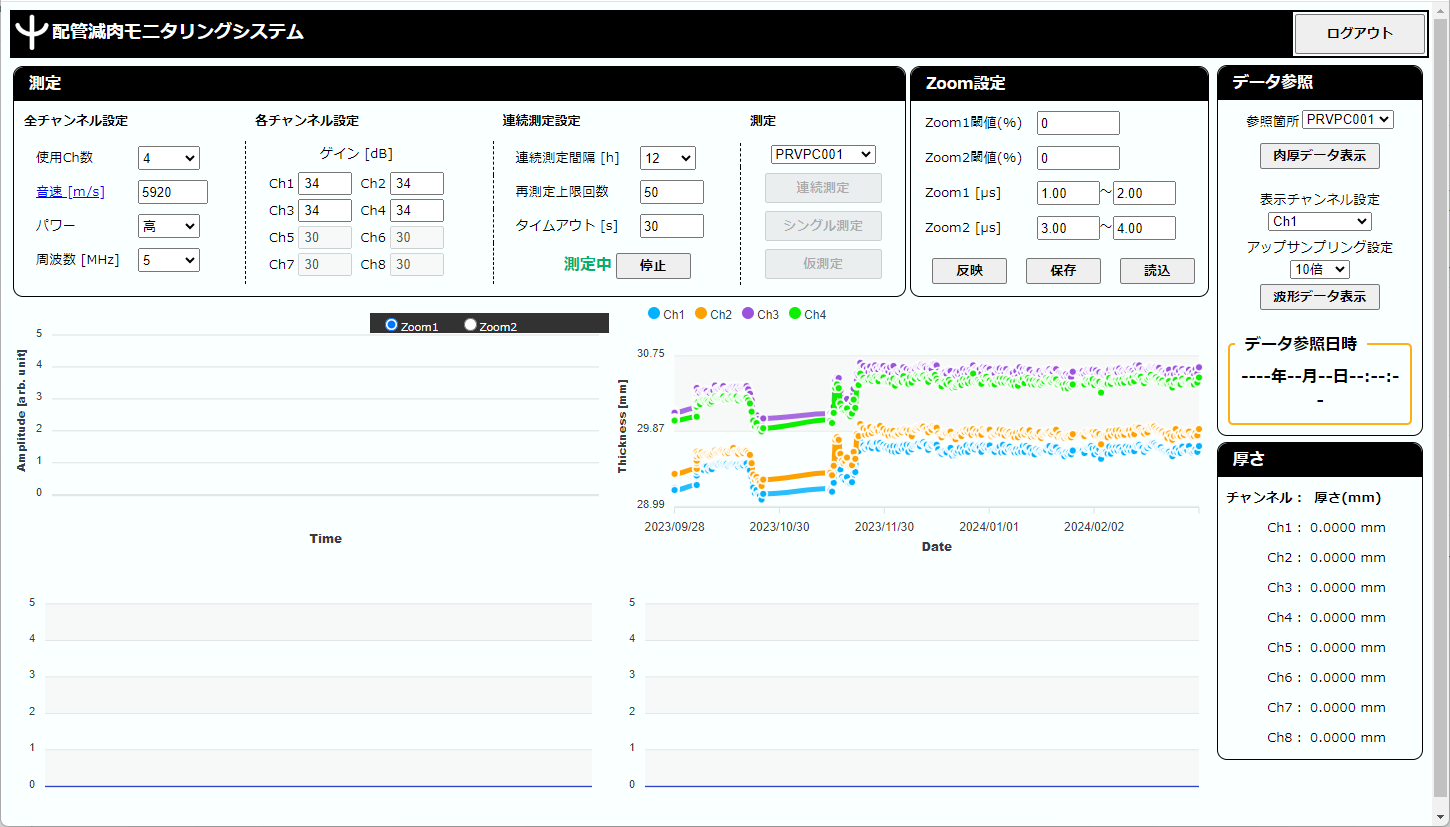Click the 2024/01/01 date axis label

(x=989, y=526)
